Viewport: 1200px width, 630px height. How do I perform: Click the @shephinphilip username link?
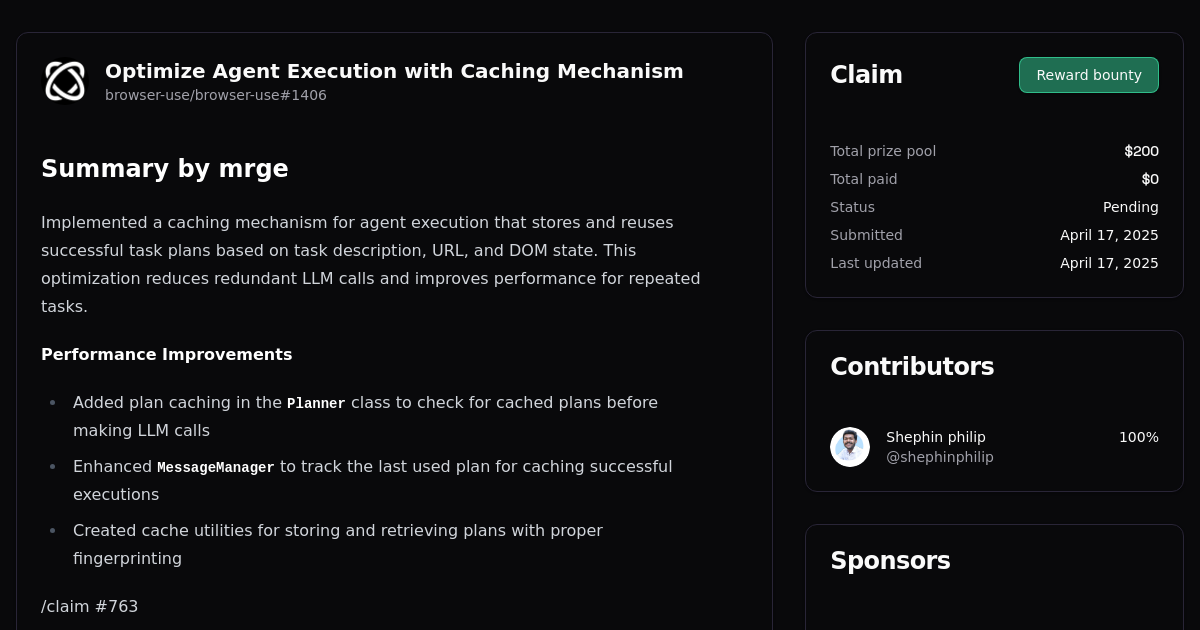click(939, 457)
